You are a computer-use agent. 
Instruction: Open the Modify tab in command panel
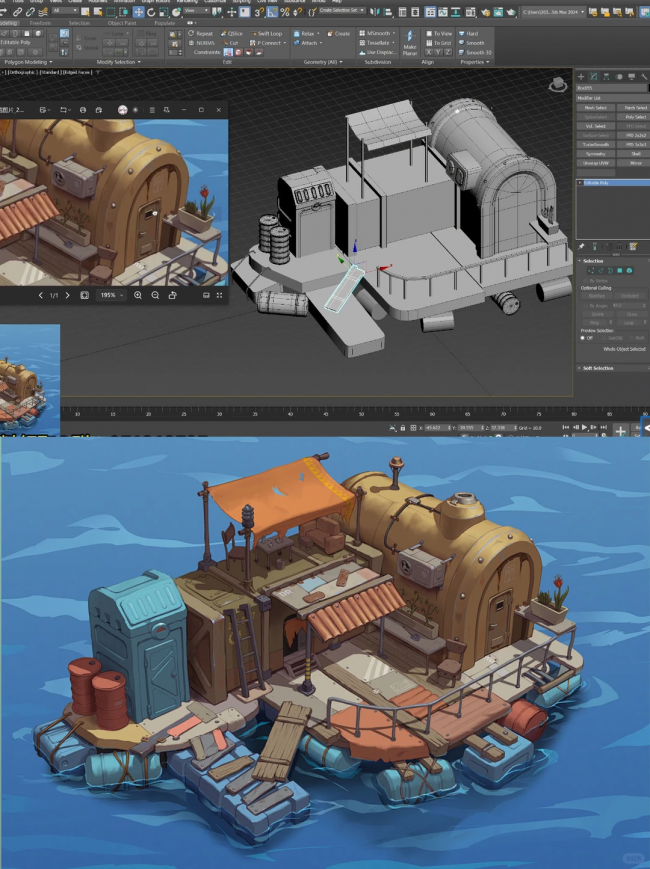pos(594,76)
